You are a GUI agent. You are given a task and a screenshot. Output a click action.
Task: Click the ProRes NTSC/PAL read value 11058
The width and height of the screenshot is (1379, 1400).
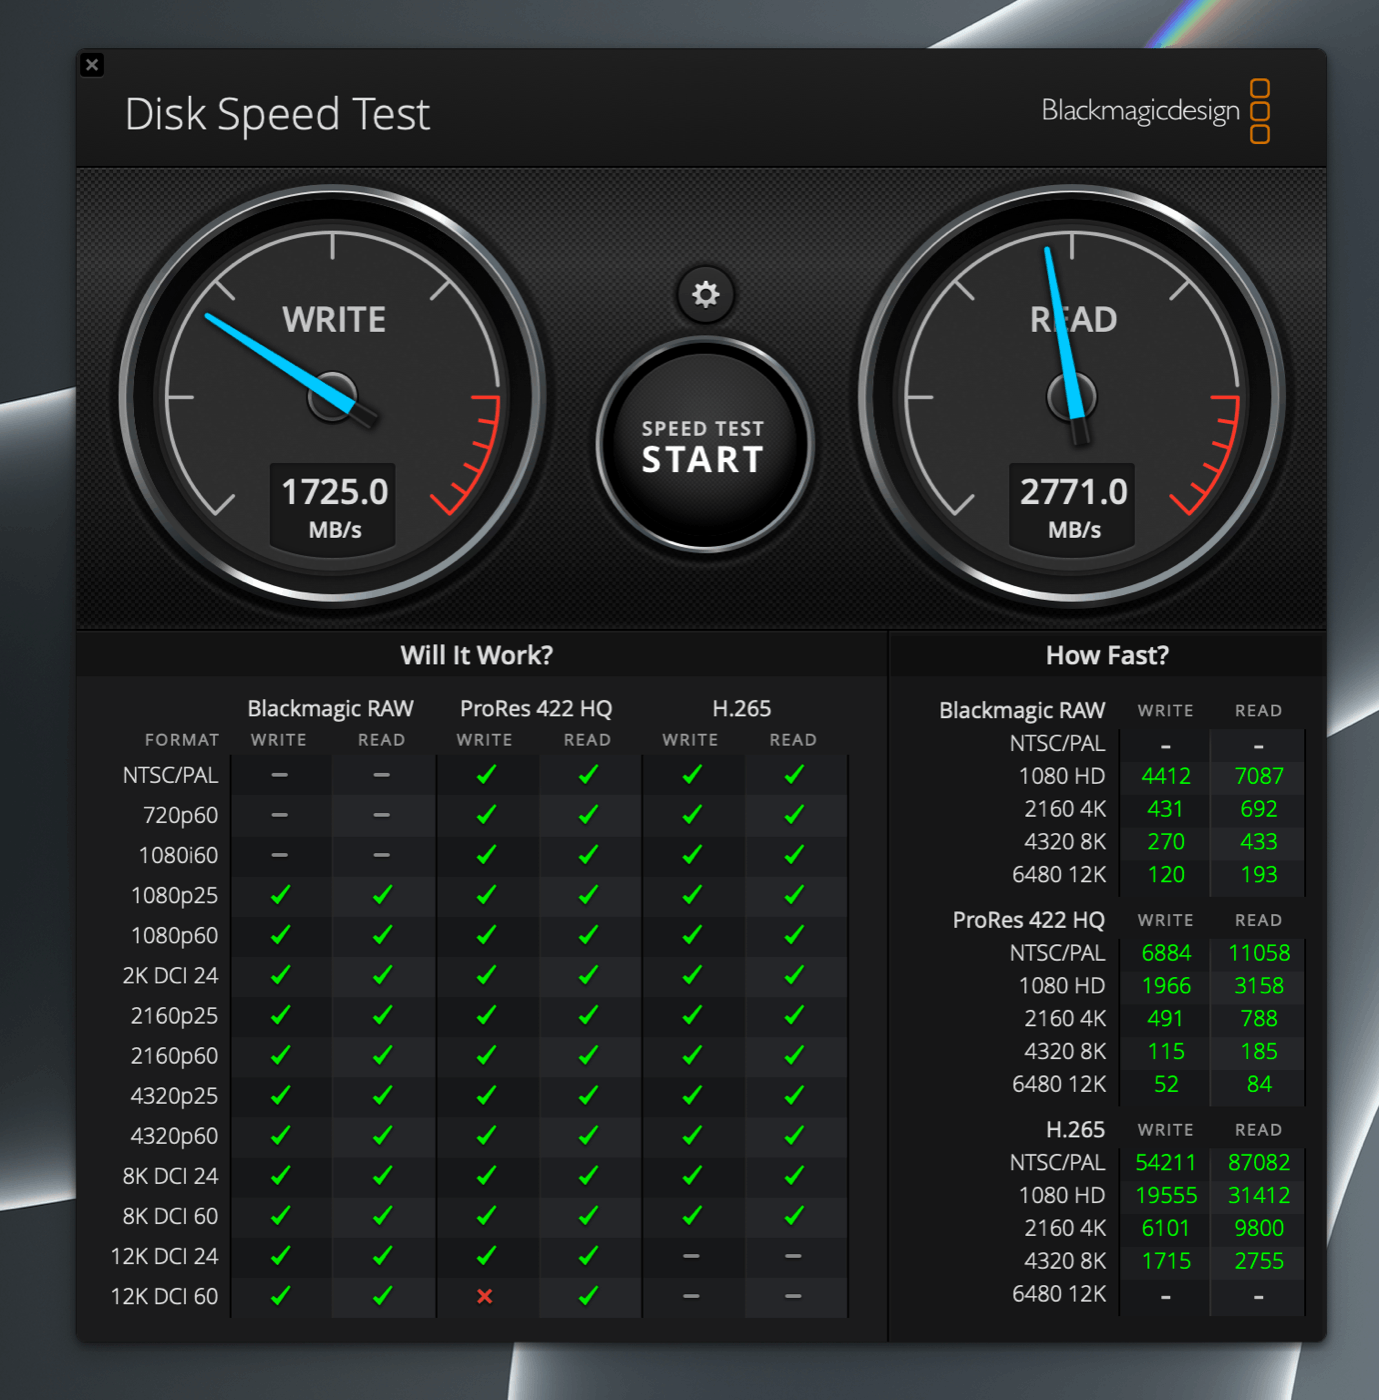1259,953
